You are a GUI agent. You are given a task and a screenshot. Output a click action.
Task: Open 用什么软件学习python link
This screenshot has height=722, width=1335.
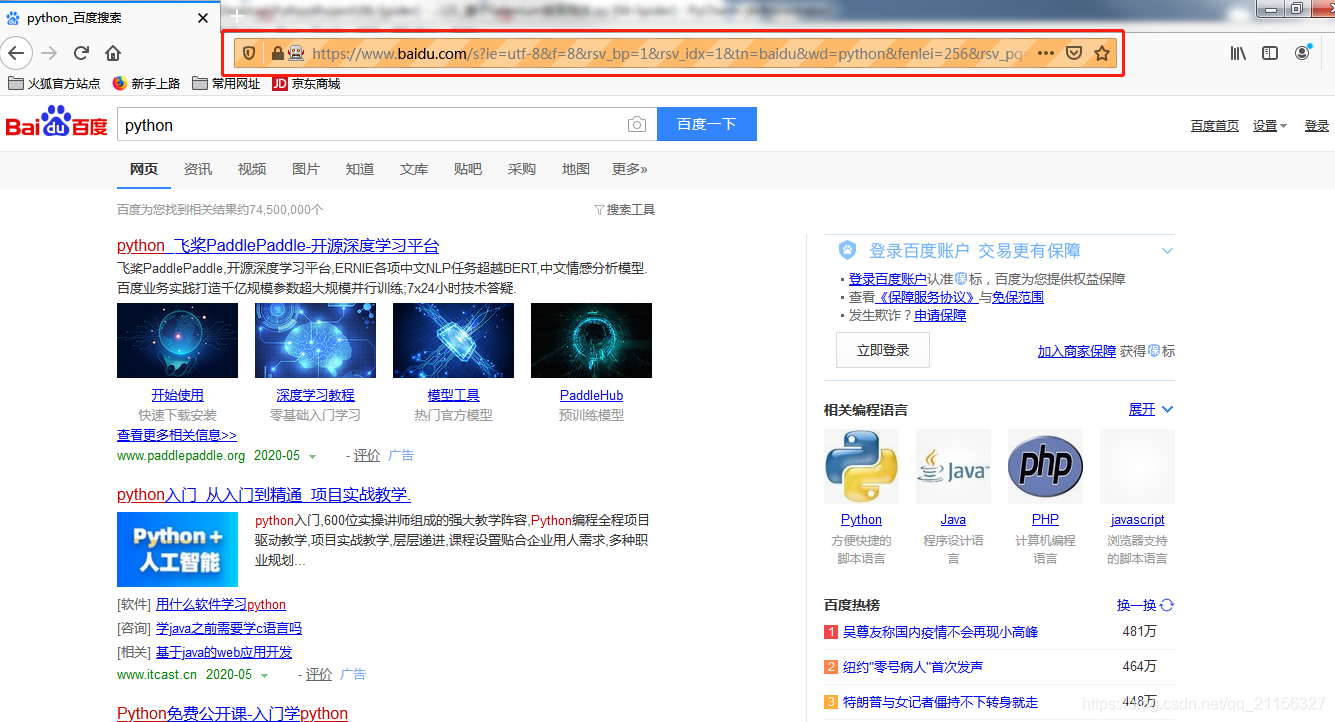221,604
